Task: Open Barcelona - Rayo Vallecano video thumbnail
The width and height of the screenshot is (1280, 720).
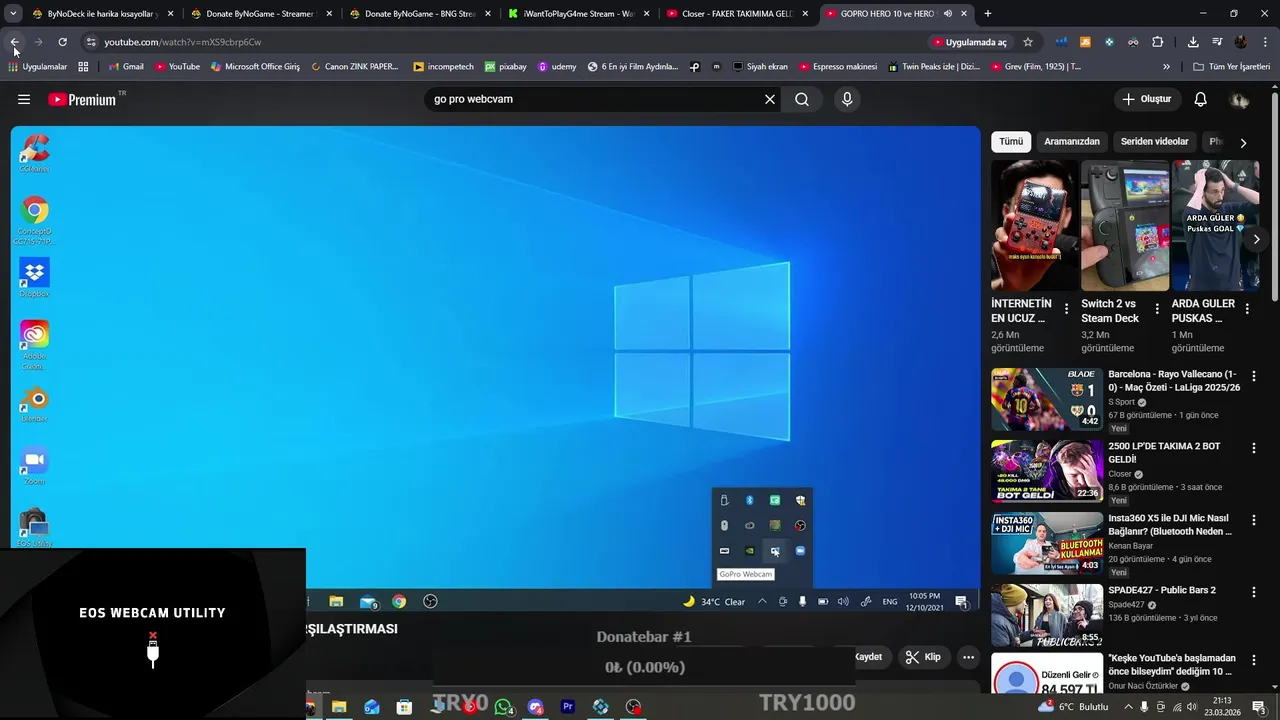Action: [1047, 399]
